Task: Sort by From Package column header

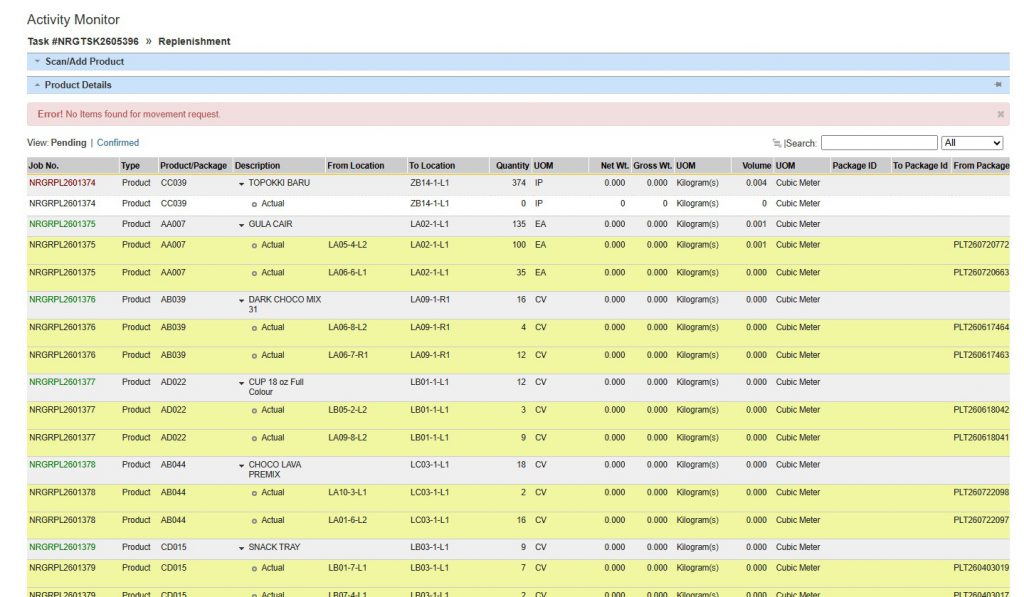Action: coord(981,166)
